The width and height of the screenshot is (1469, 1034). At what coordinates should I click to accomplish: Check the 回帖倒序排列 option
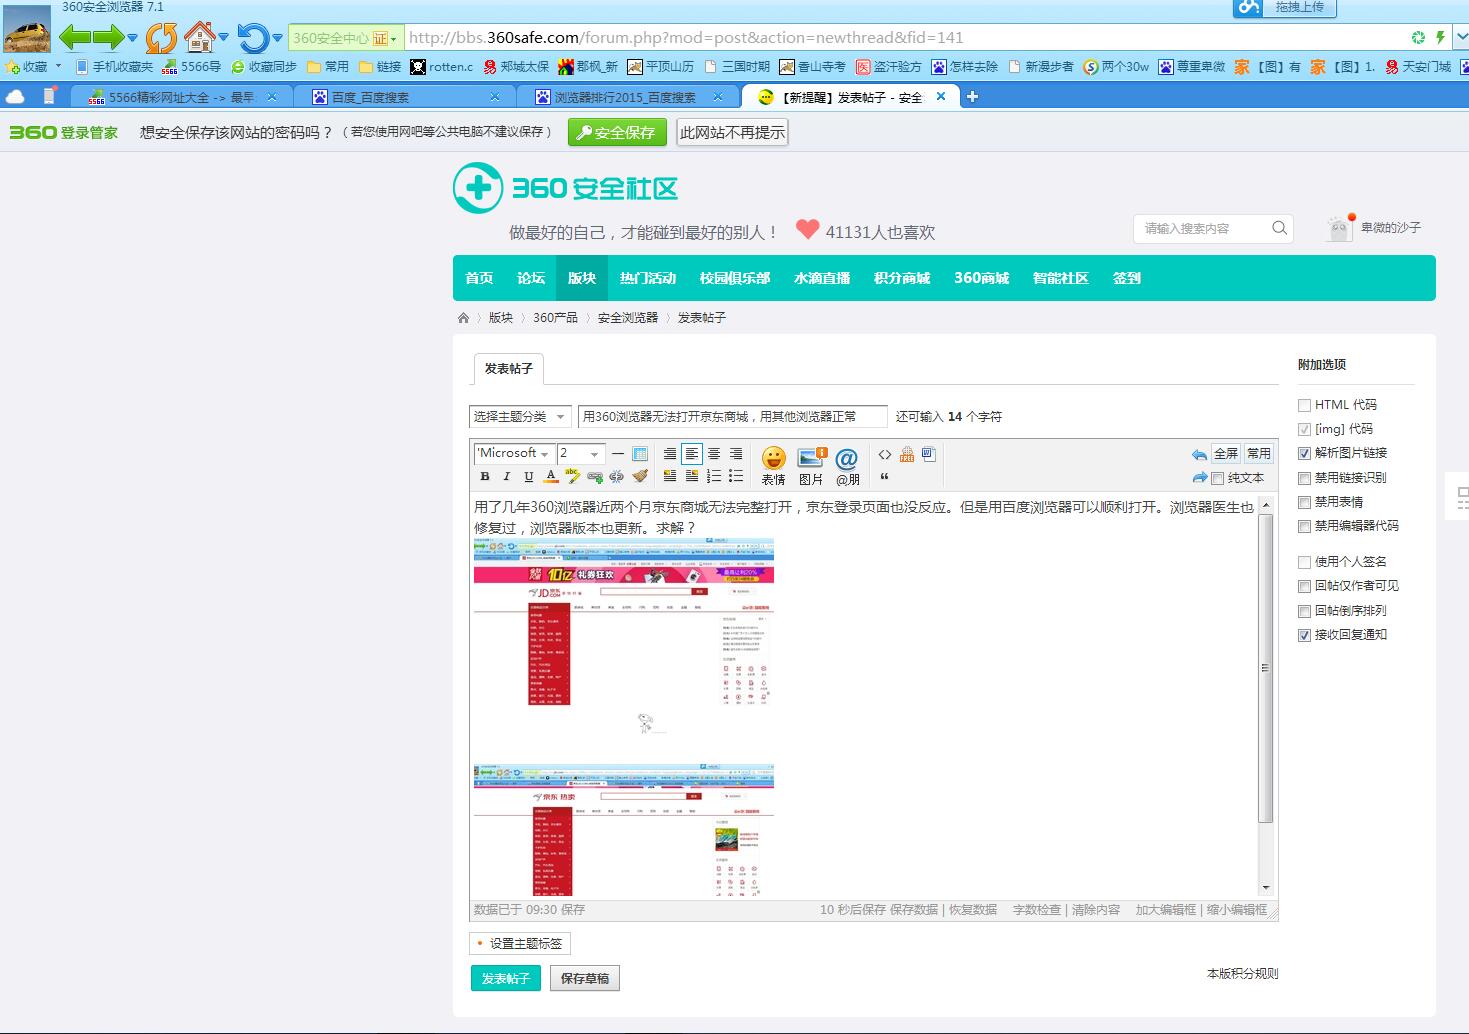click(x=1304, y=611)
